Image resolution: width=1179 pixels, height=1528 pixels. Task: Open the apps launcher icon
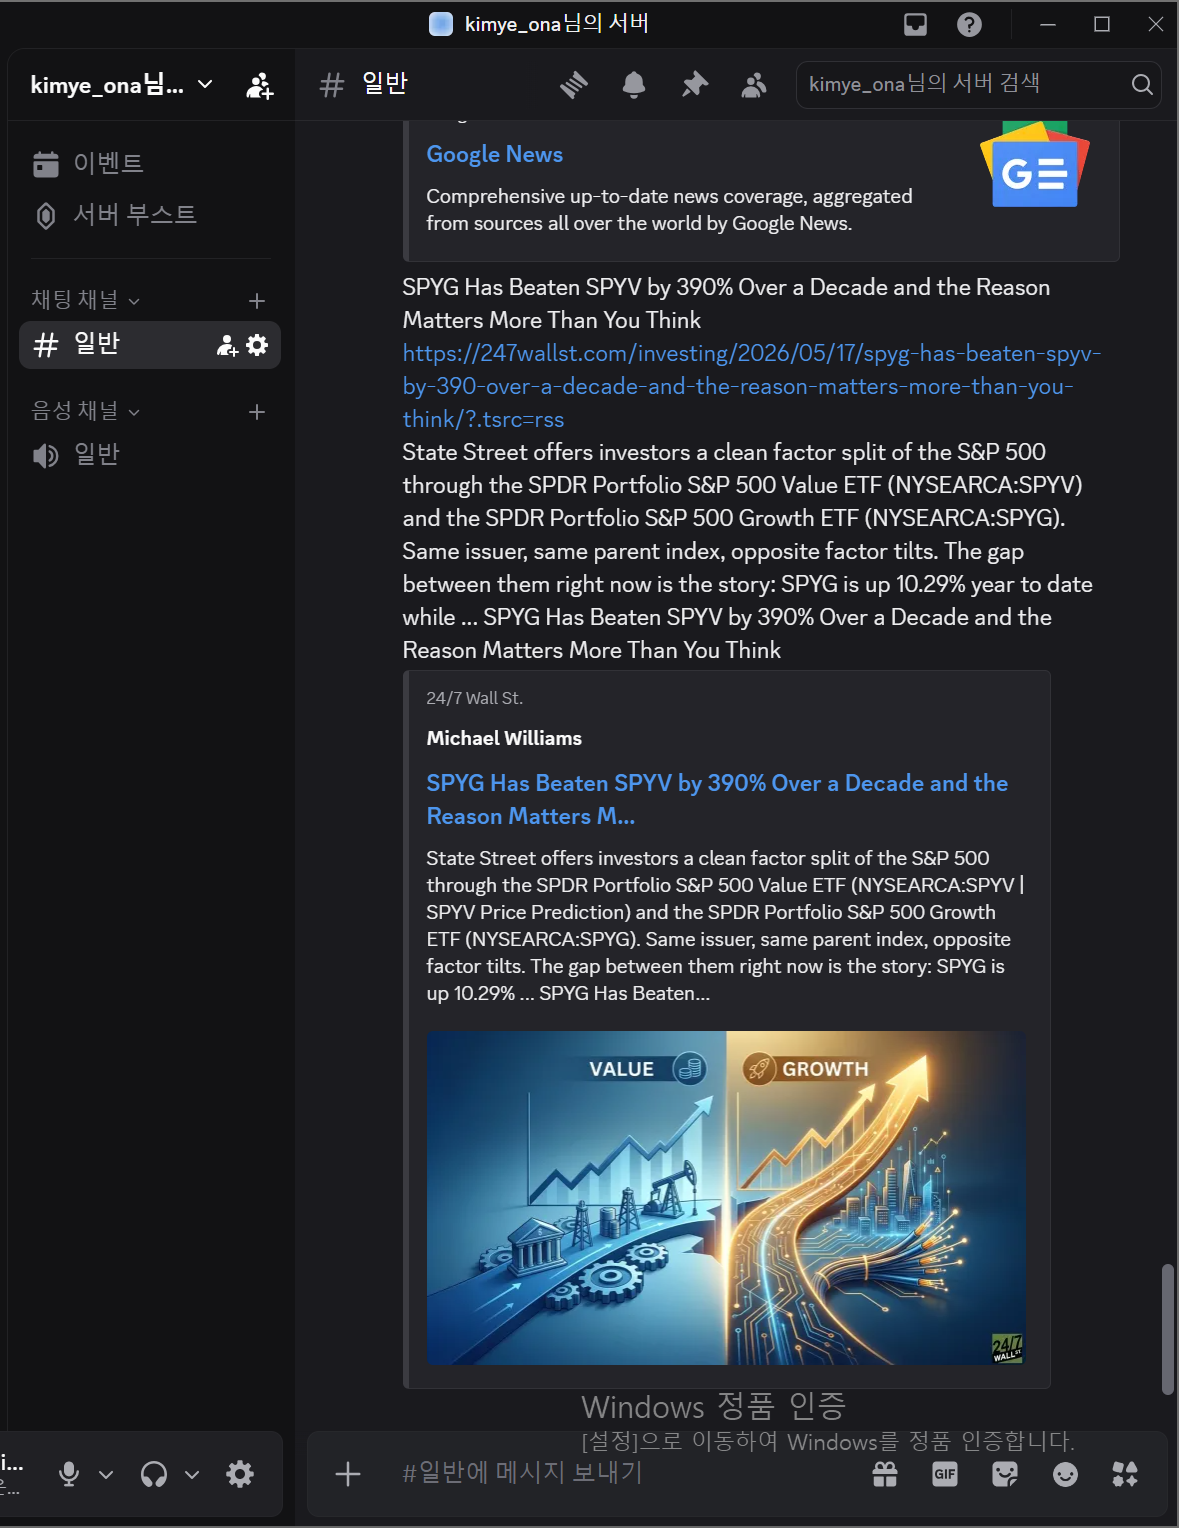[1125, 1474]
